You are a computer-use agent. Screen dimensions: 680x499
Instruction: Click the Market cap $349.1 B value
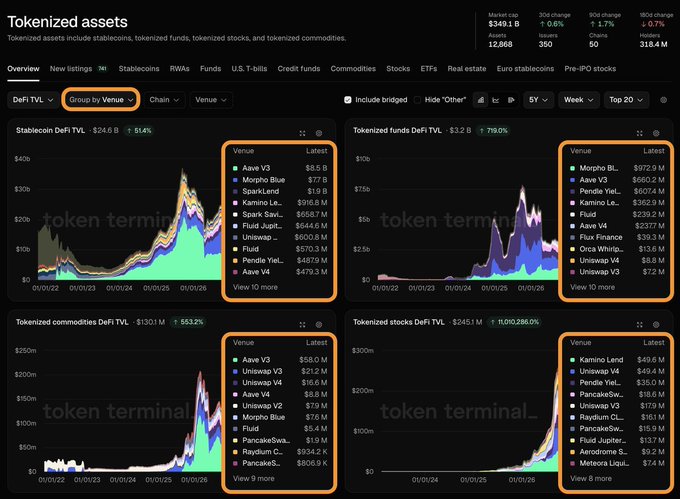click(504, 24)
